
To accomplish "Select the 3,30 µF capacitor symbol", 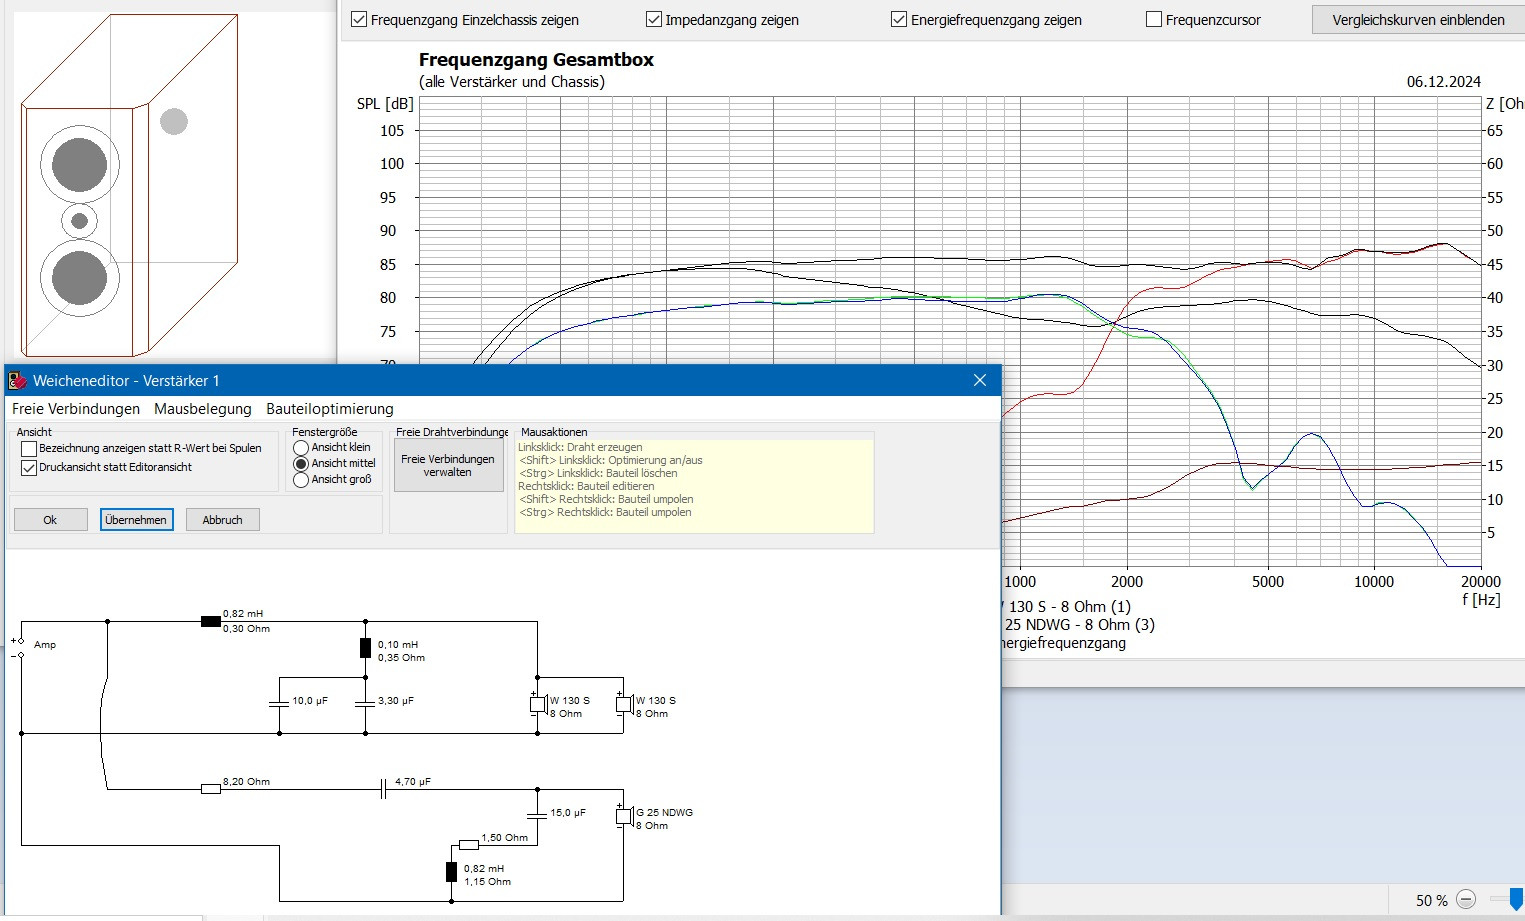I will coord(365,703).
